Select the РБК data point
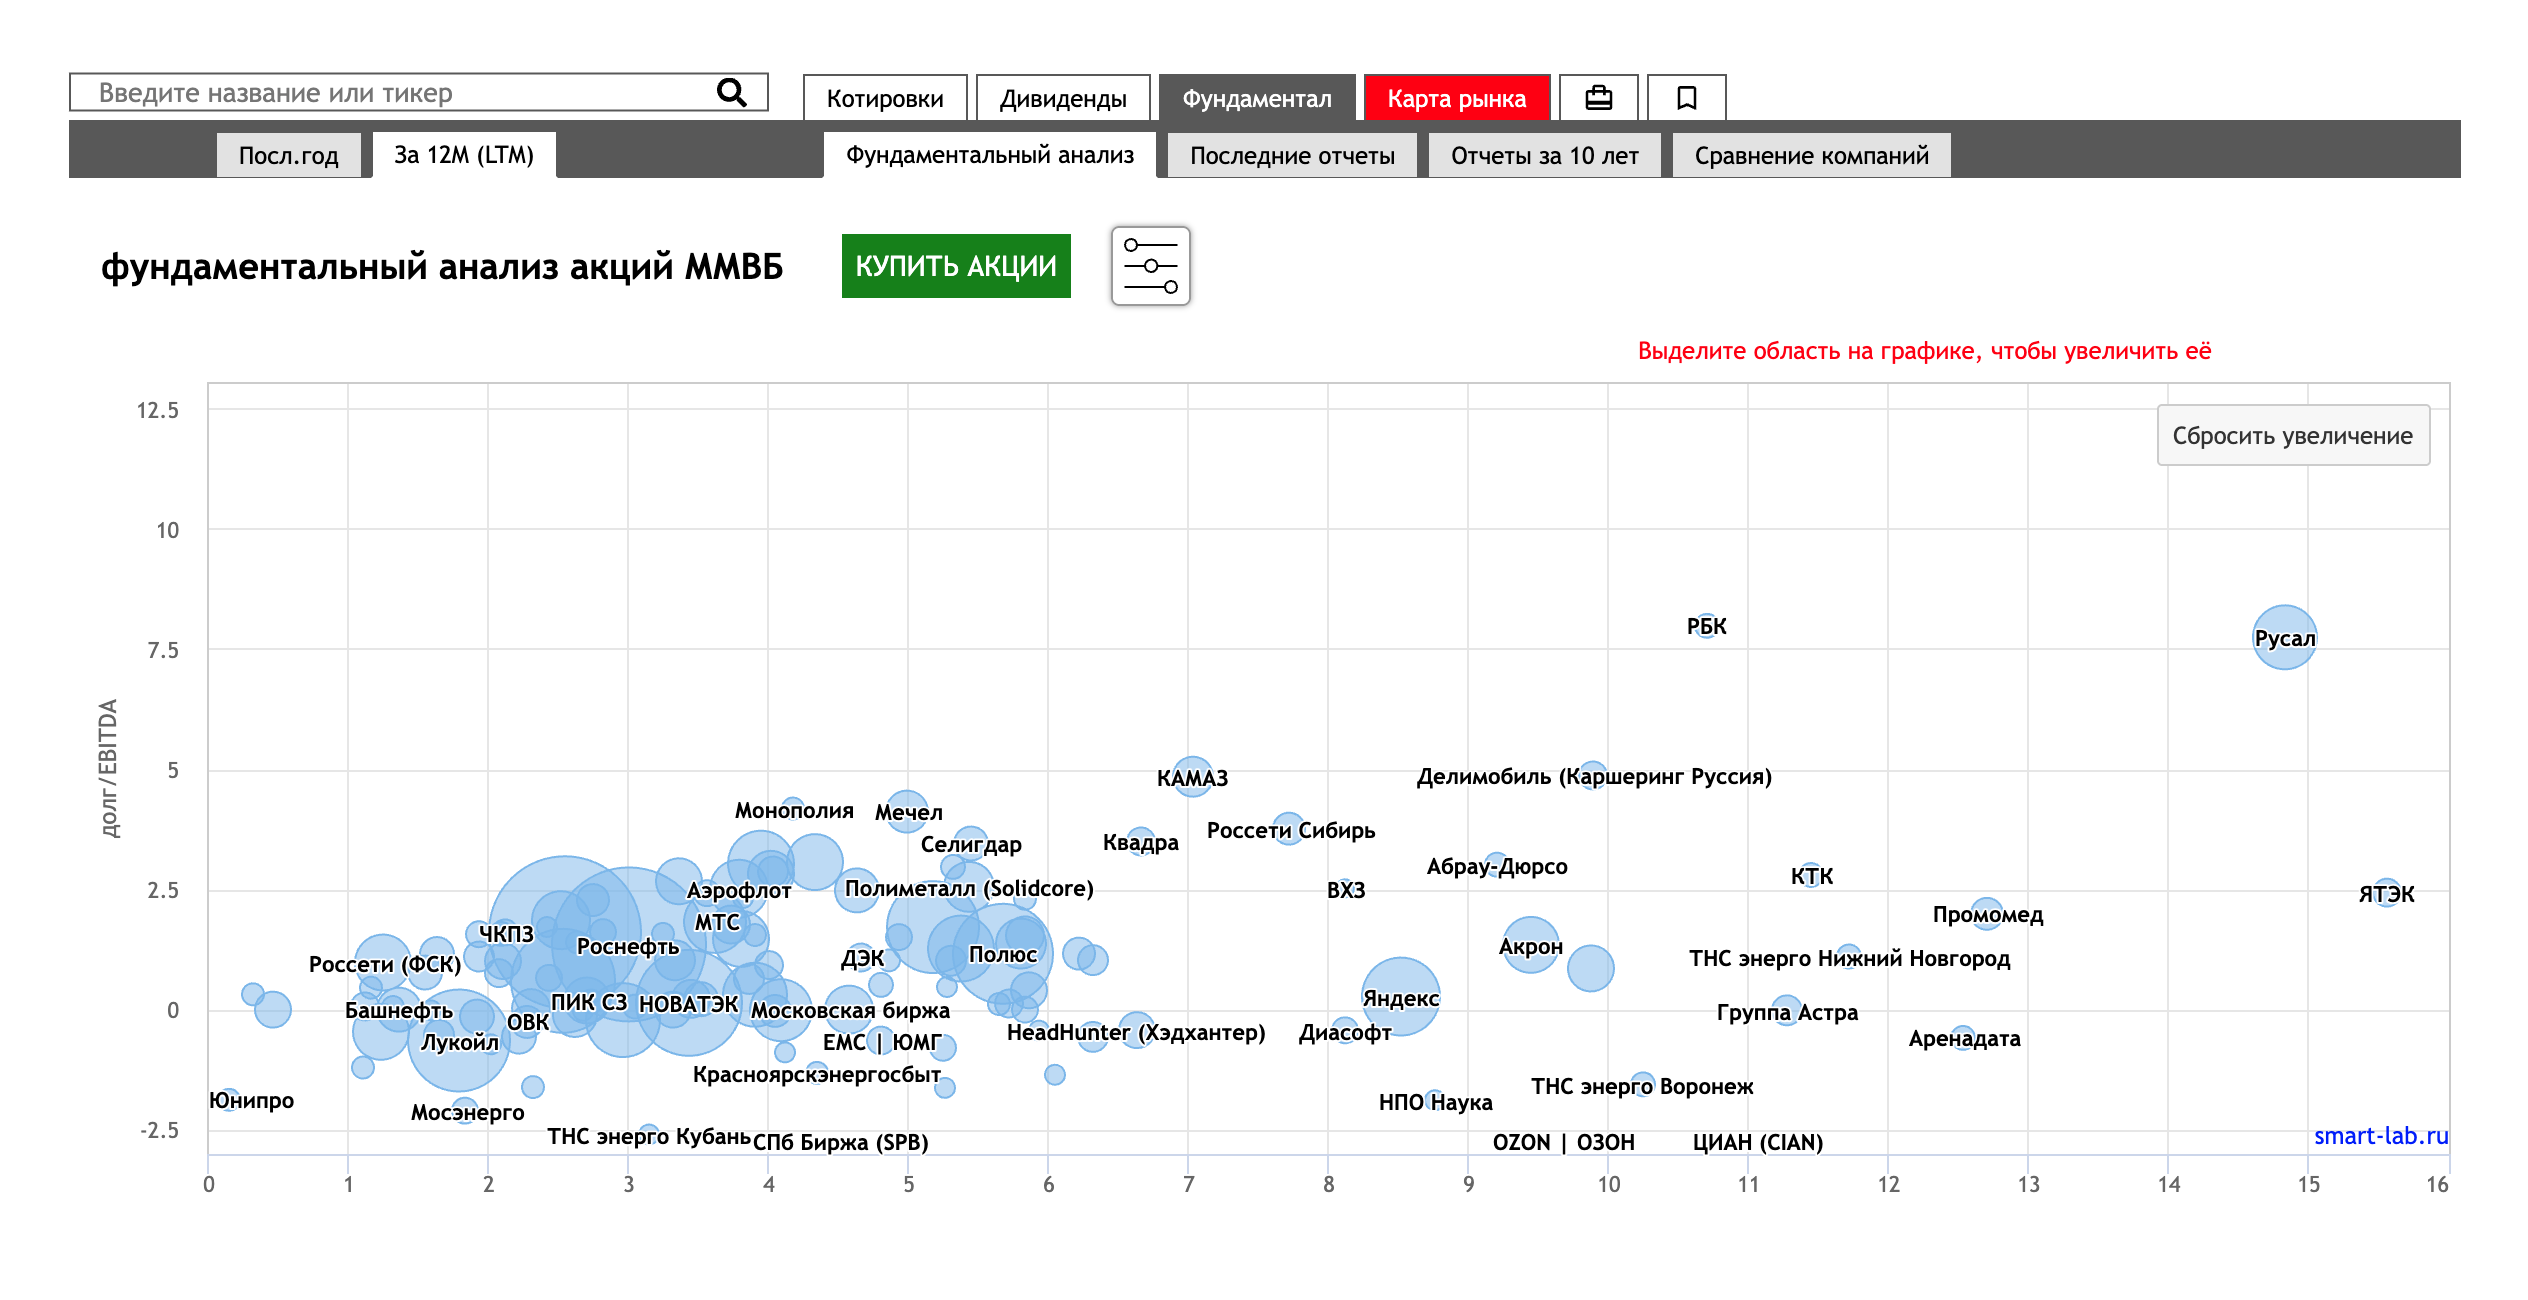This screenshot has width=2528, height=1300. 1706,626
